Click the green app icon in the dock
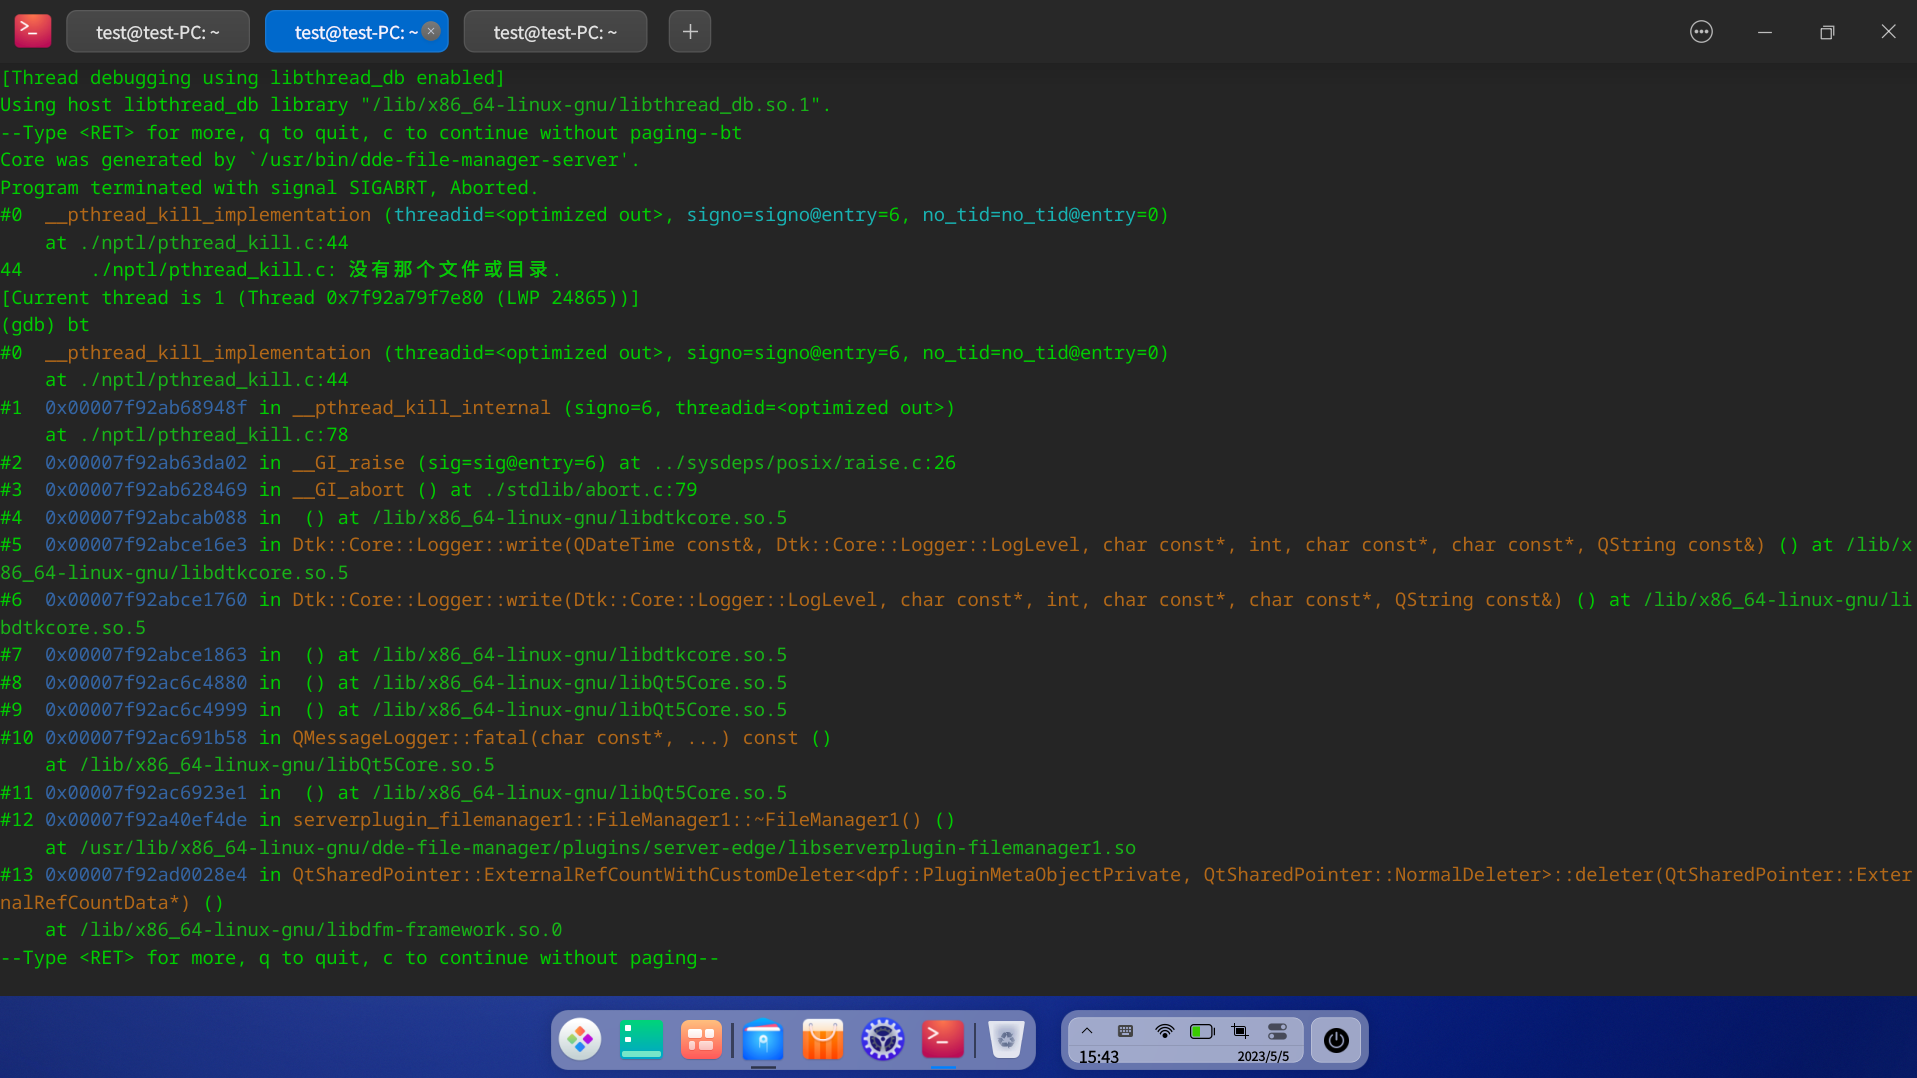1917x1078 pixels. 640,1040
